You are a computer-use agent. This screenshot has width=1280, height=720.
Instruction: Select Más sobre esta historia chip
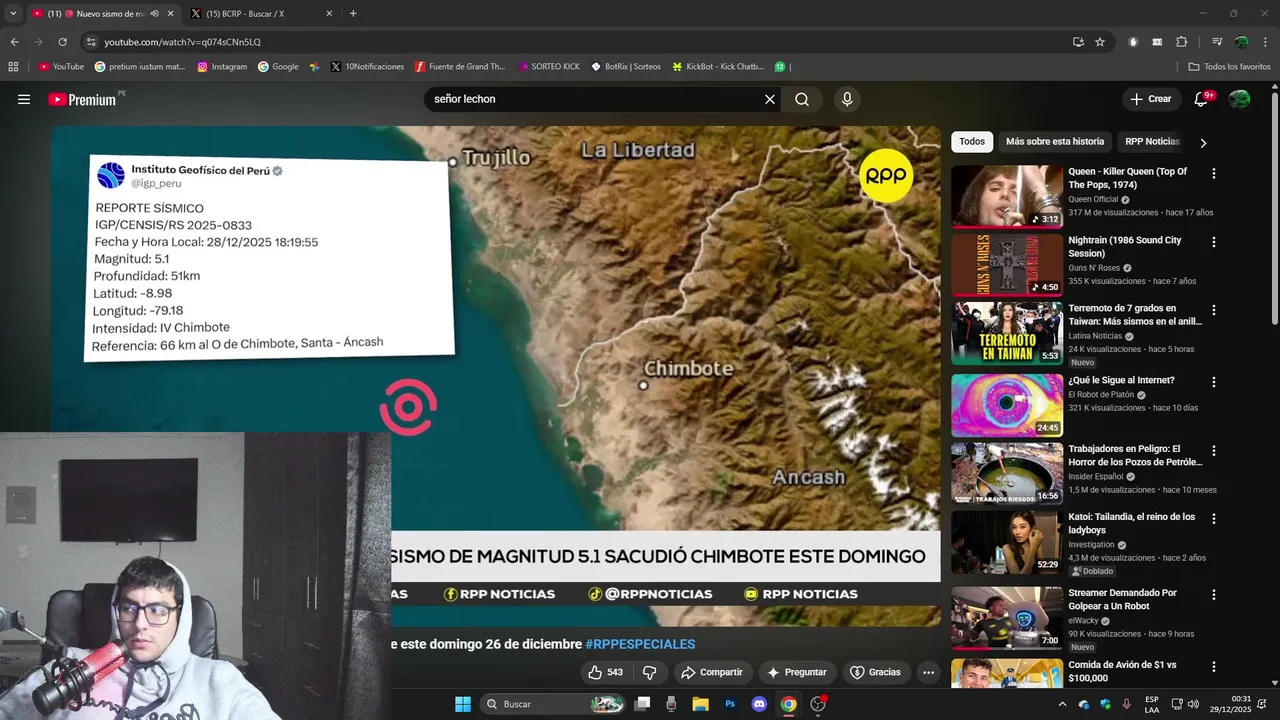[1055, 142]
